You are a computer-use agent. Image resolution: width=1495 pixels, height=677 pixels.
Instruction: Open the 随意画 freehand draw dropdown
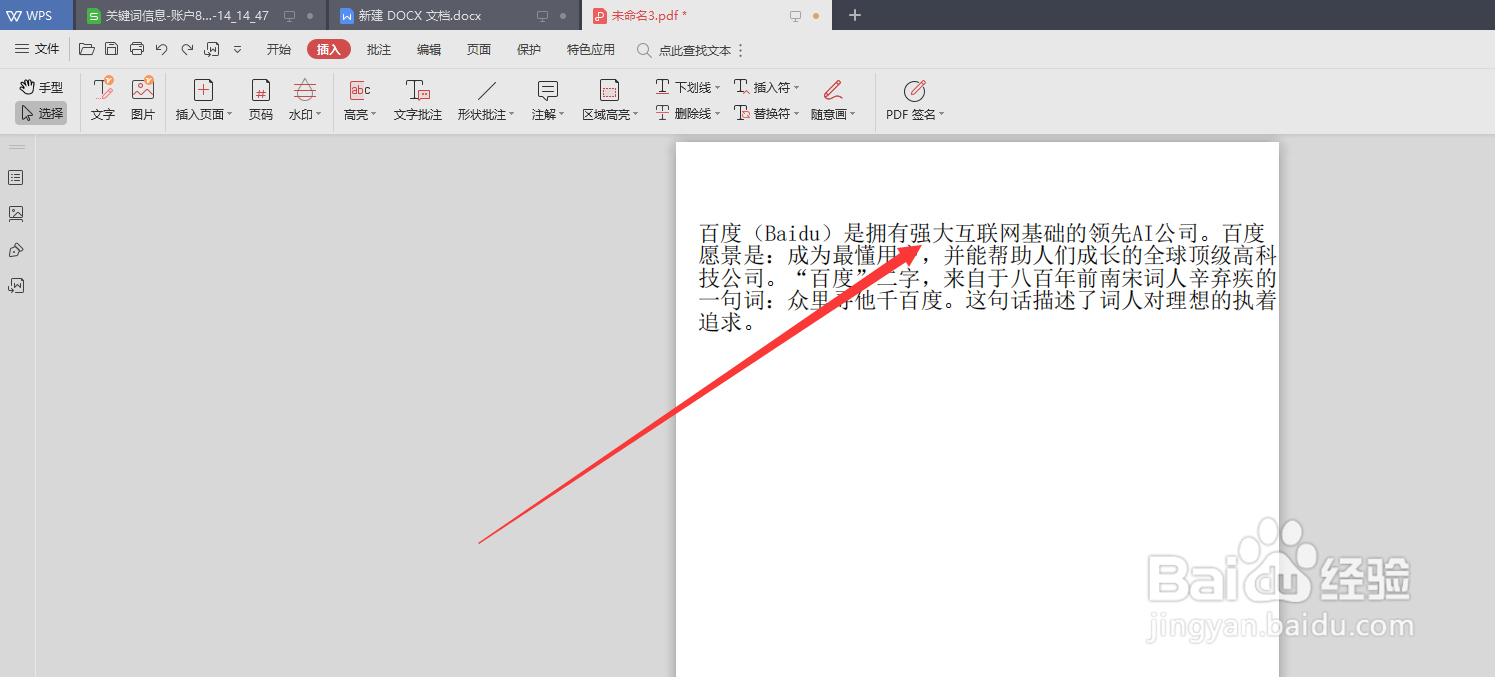click(833, 100)
